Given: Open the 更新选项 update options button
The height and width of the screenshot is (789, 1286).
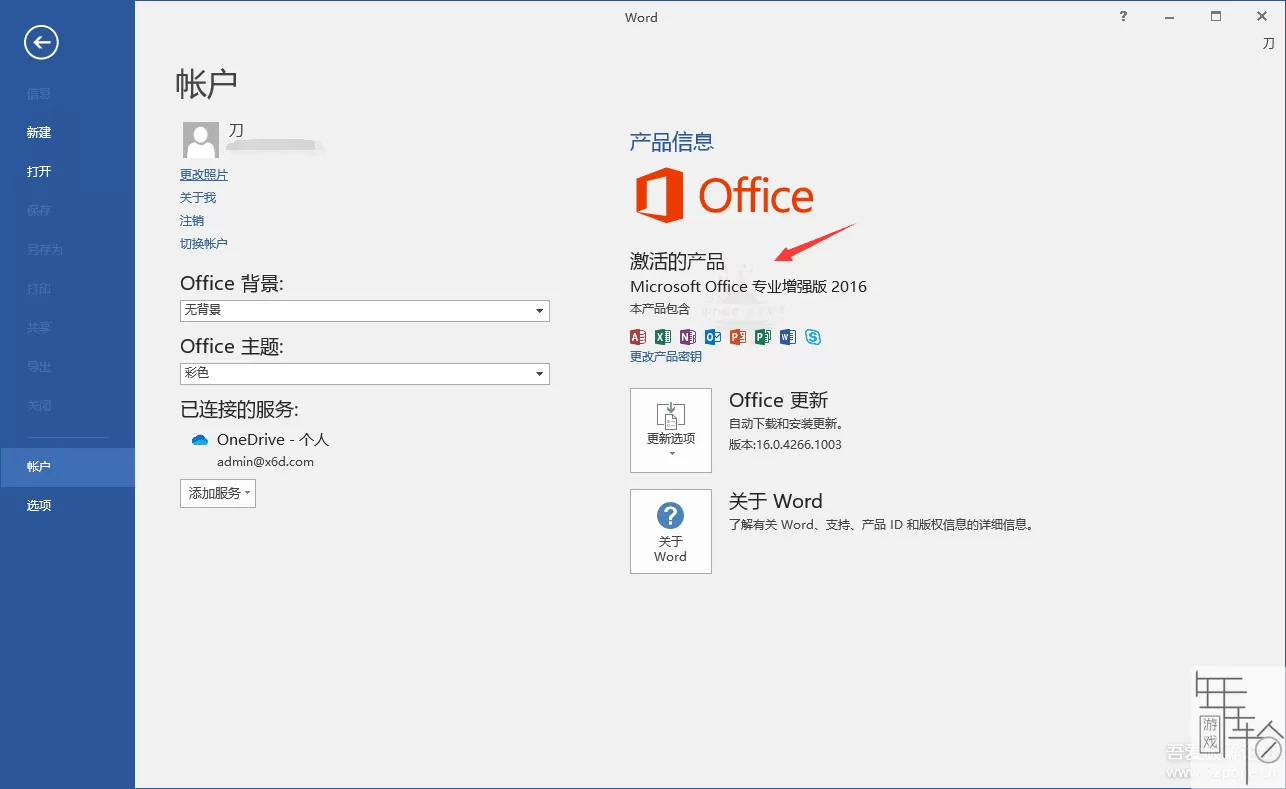Looking at the screenshot, I should click(x=671, y=430).
